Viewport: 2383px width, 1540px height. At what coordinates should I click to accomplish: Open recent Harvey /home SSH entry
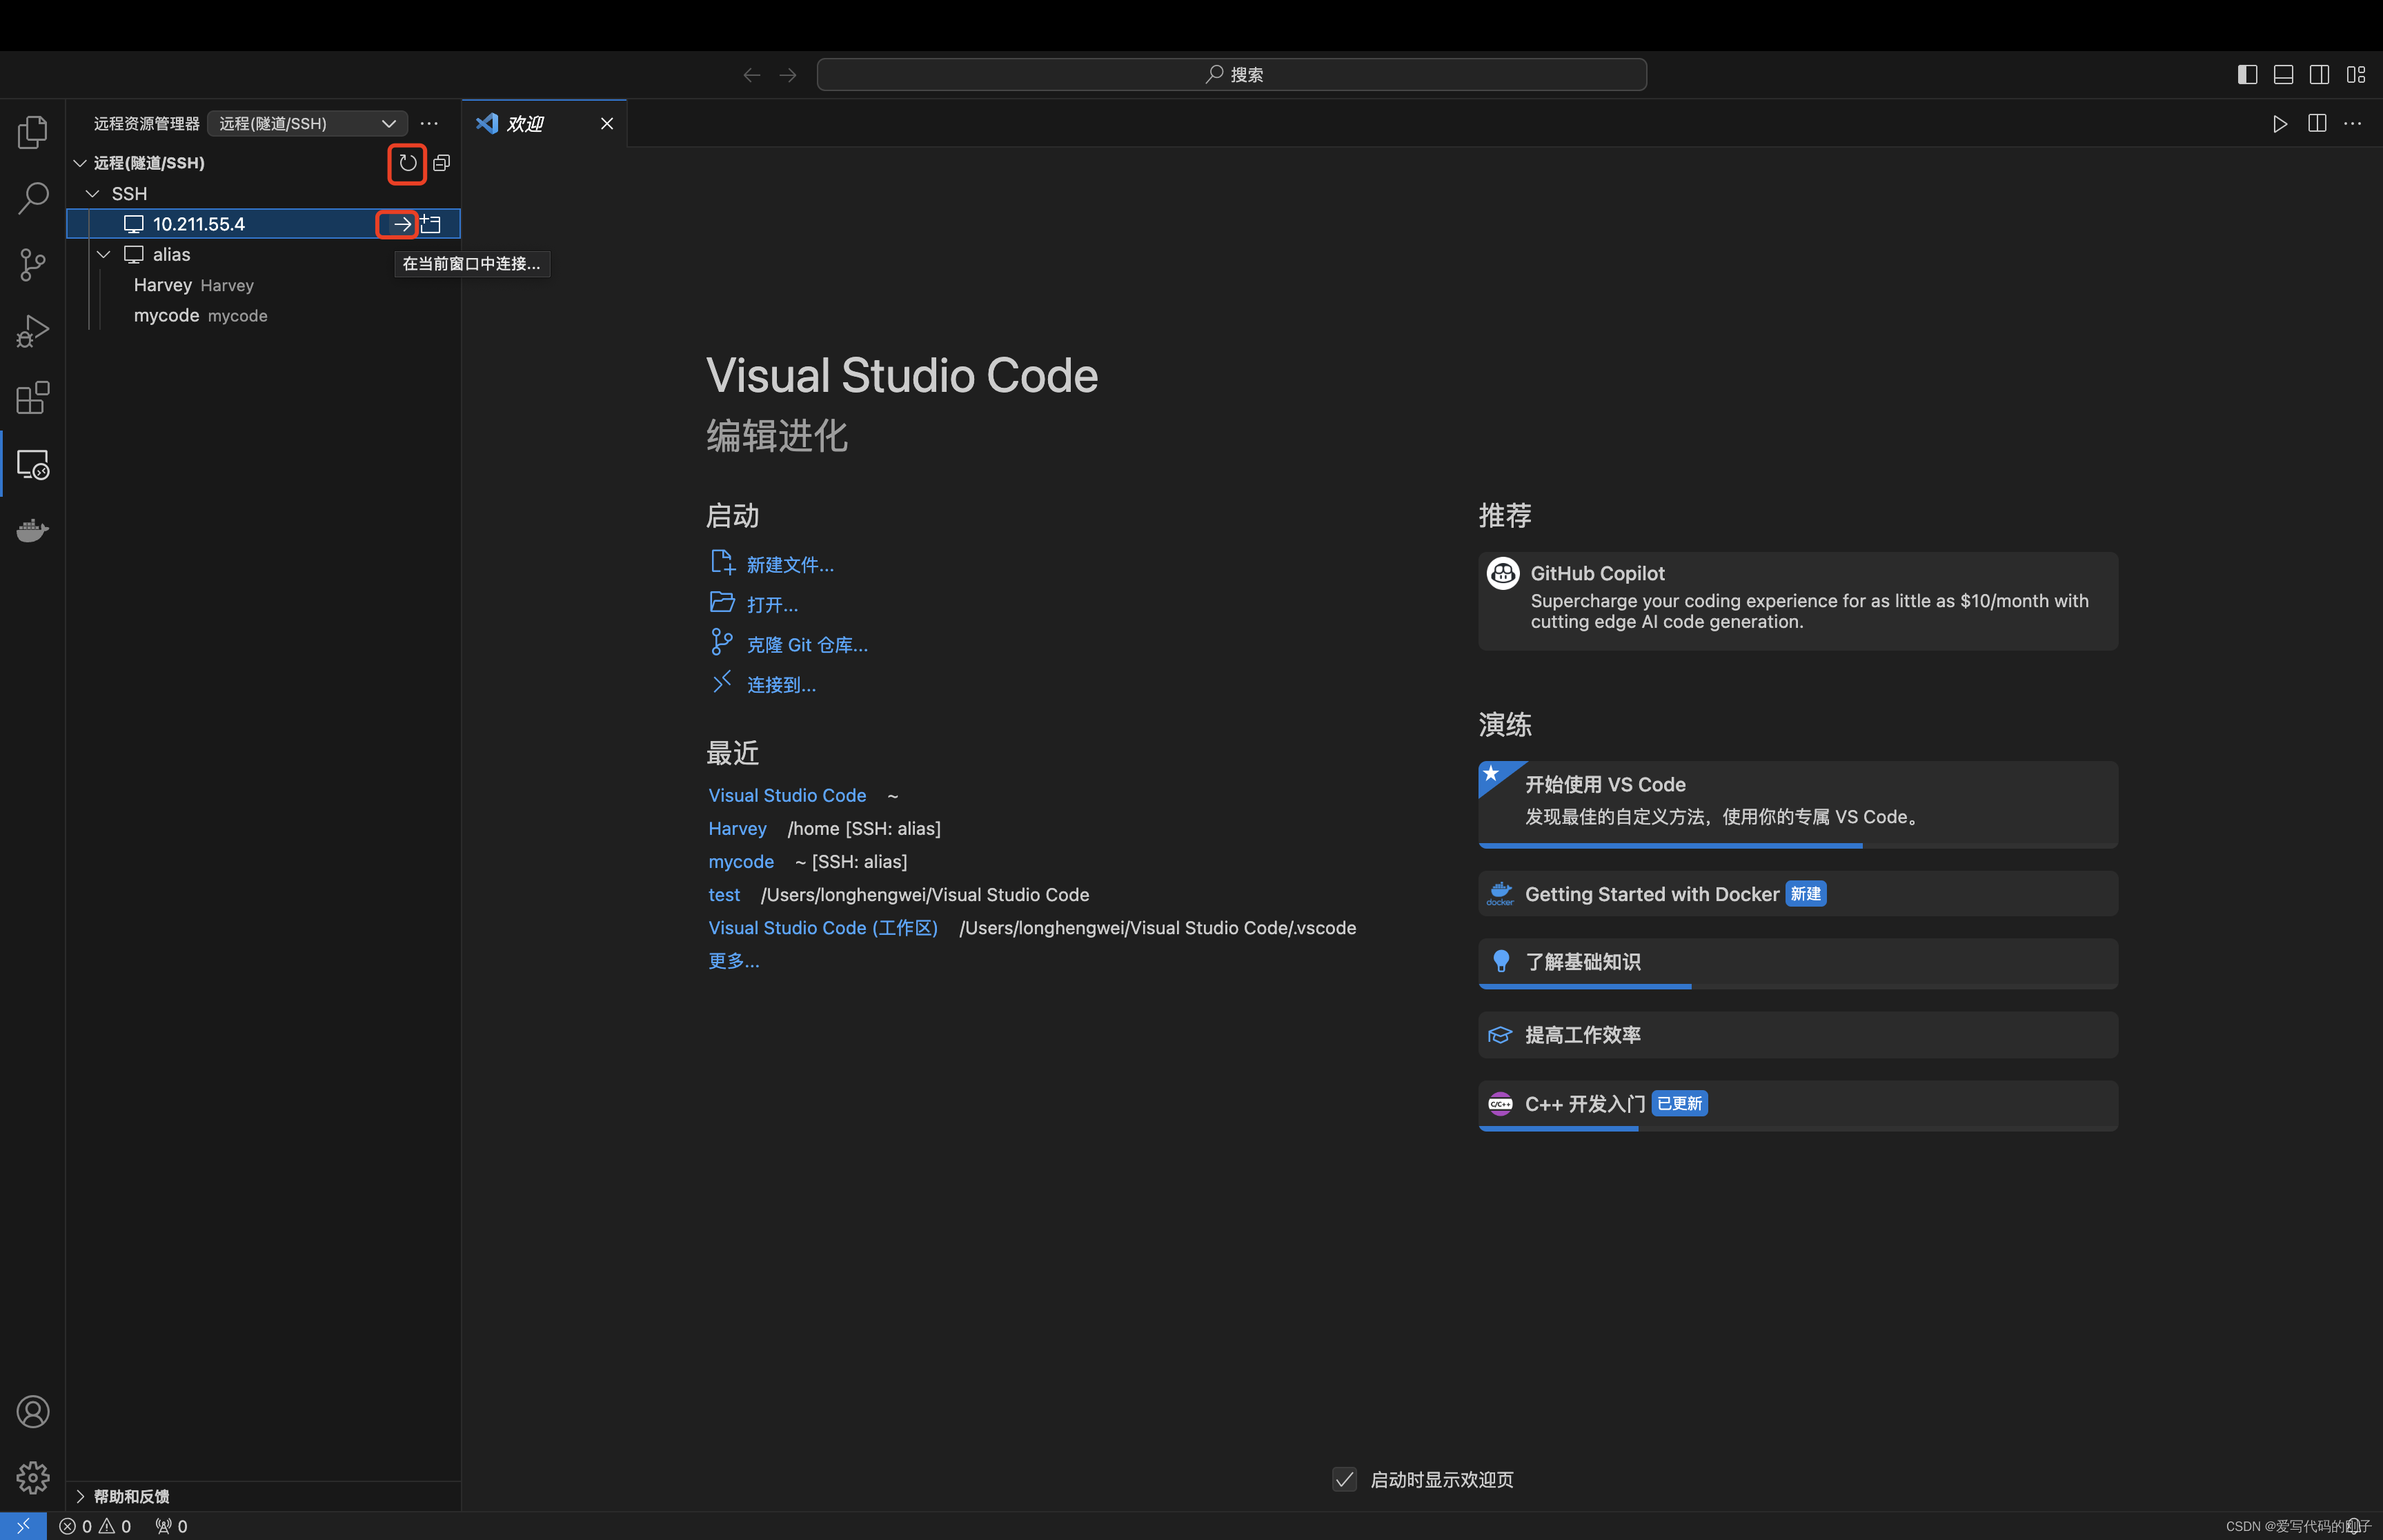(x=737, y=828)
